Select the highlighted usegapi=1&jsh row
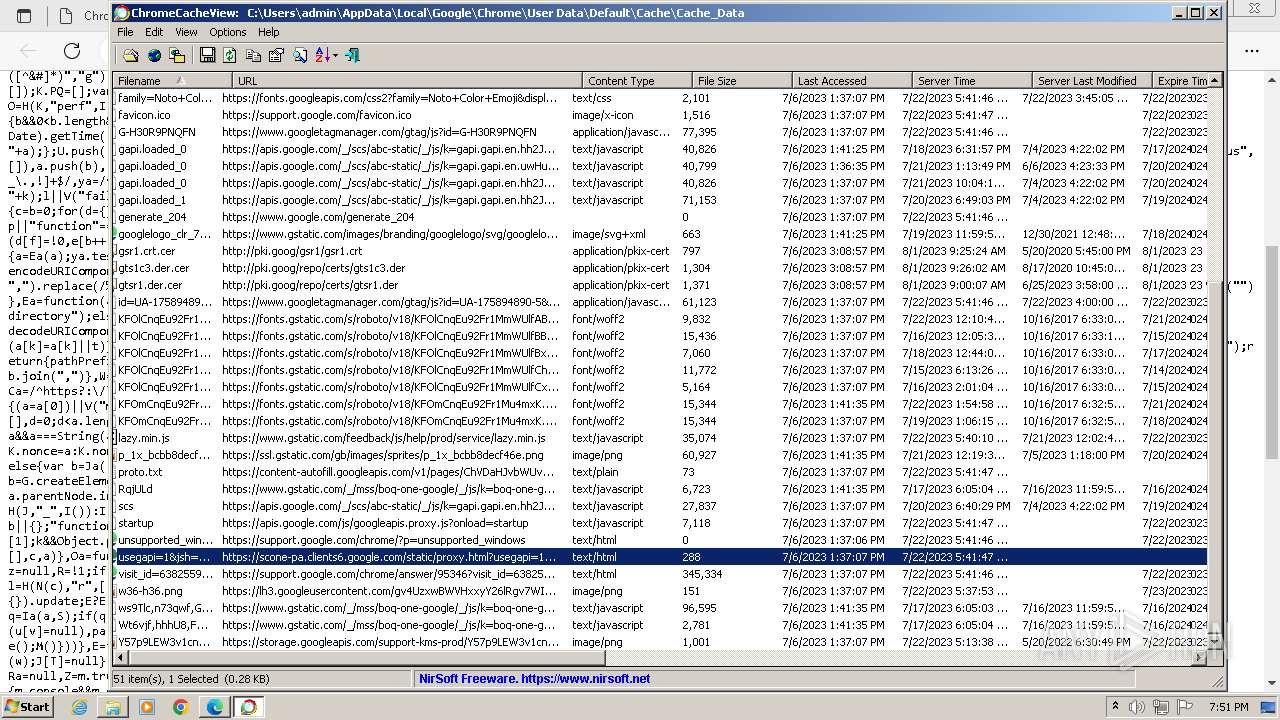This screenshot has height=720, width=1280. [660, 557]
